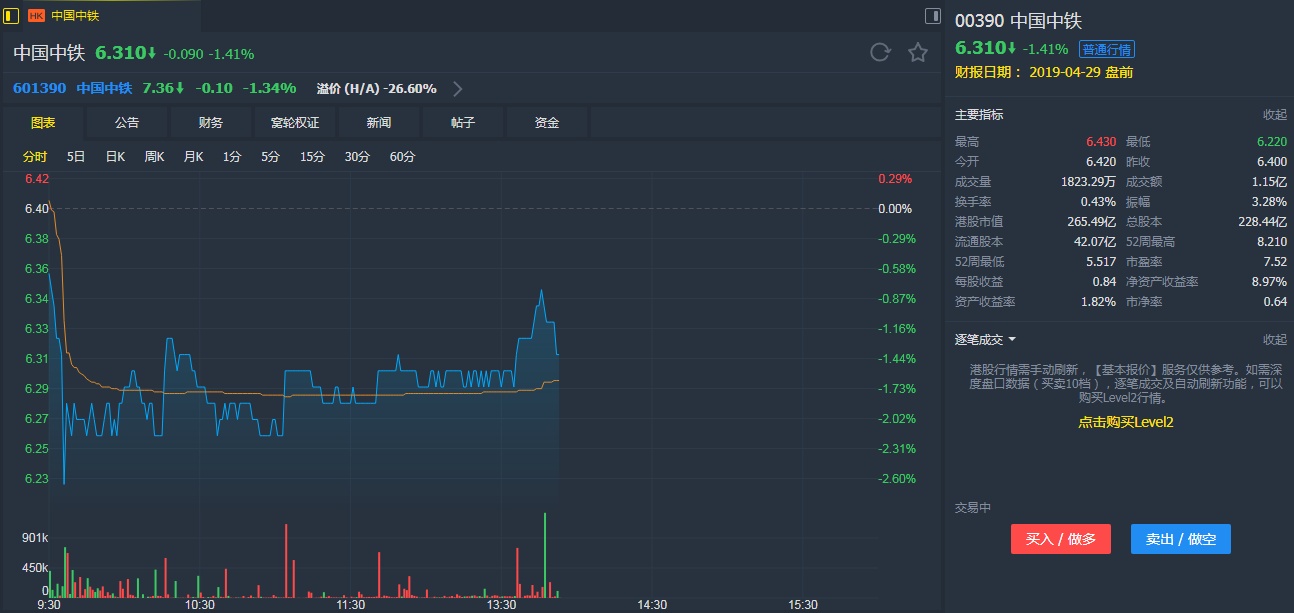Select the 15分 chart period
This screenshot has height=613, width=1294.
point(312,157)
